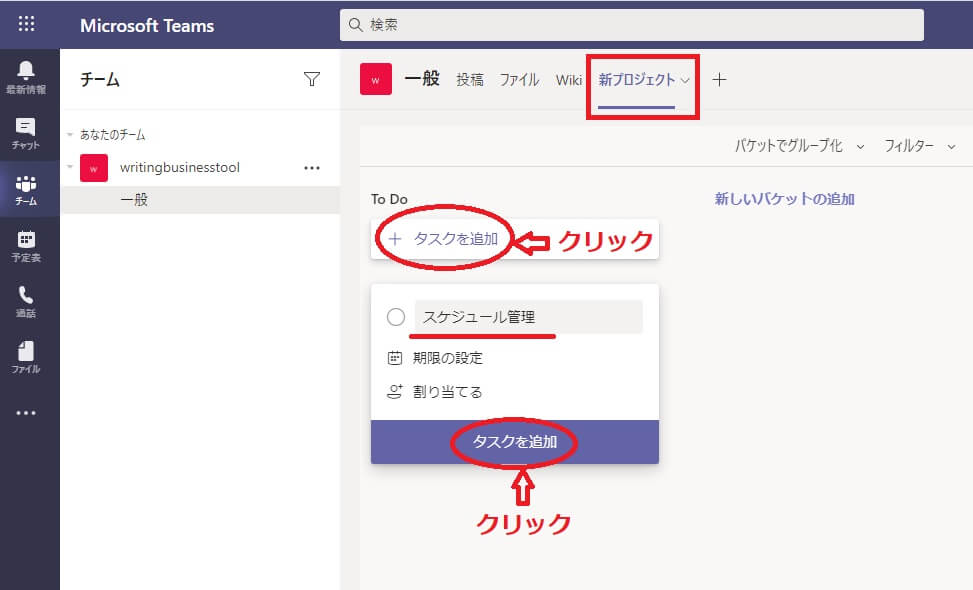
Task: Open the Activity bell icon
Action: 26,75
